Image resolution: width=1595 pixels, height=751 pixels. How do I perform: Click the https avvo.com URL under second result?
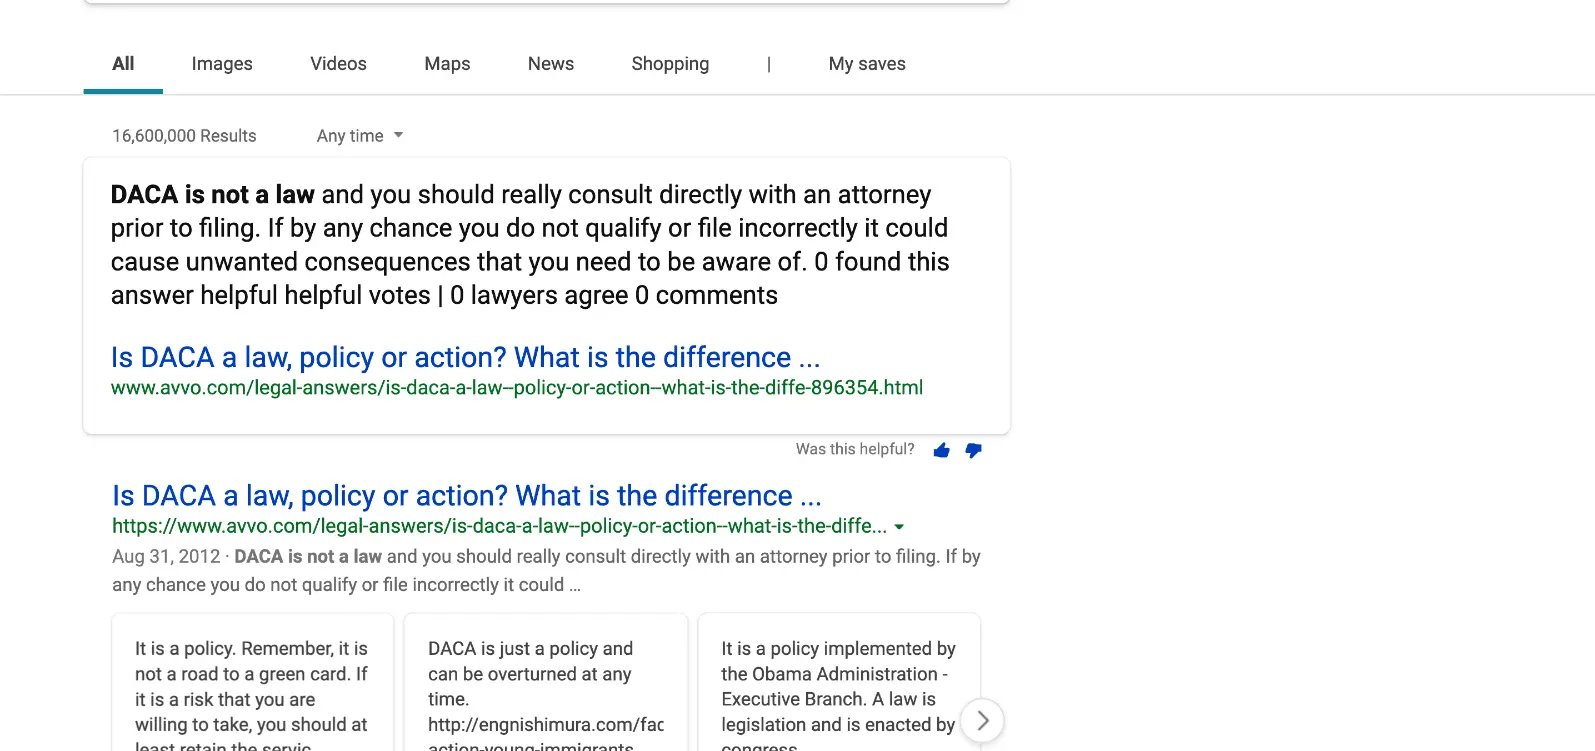(499, 526)
